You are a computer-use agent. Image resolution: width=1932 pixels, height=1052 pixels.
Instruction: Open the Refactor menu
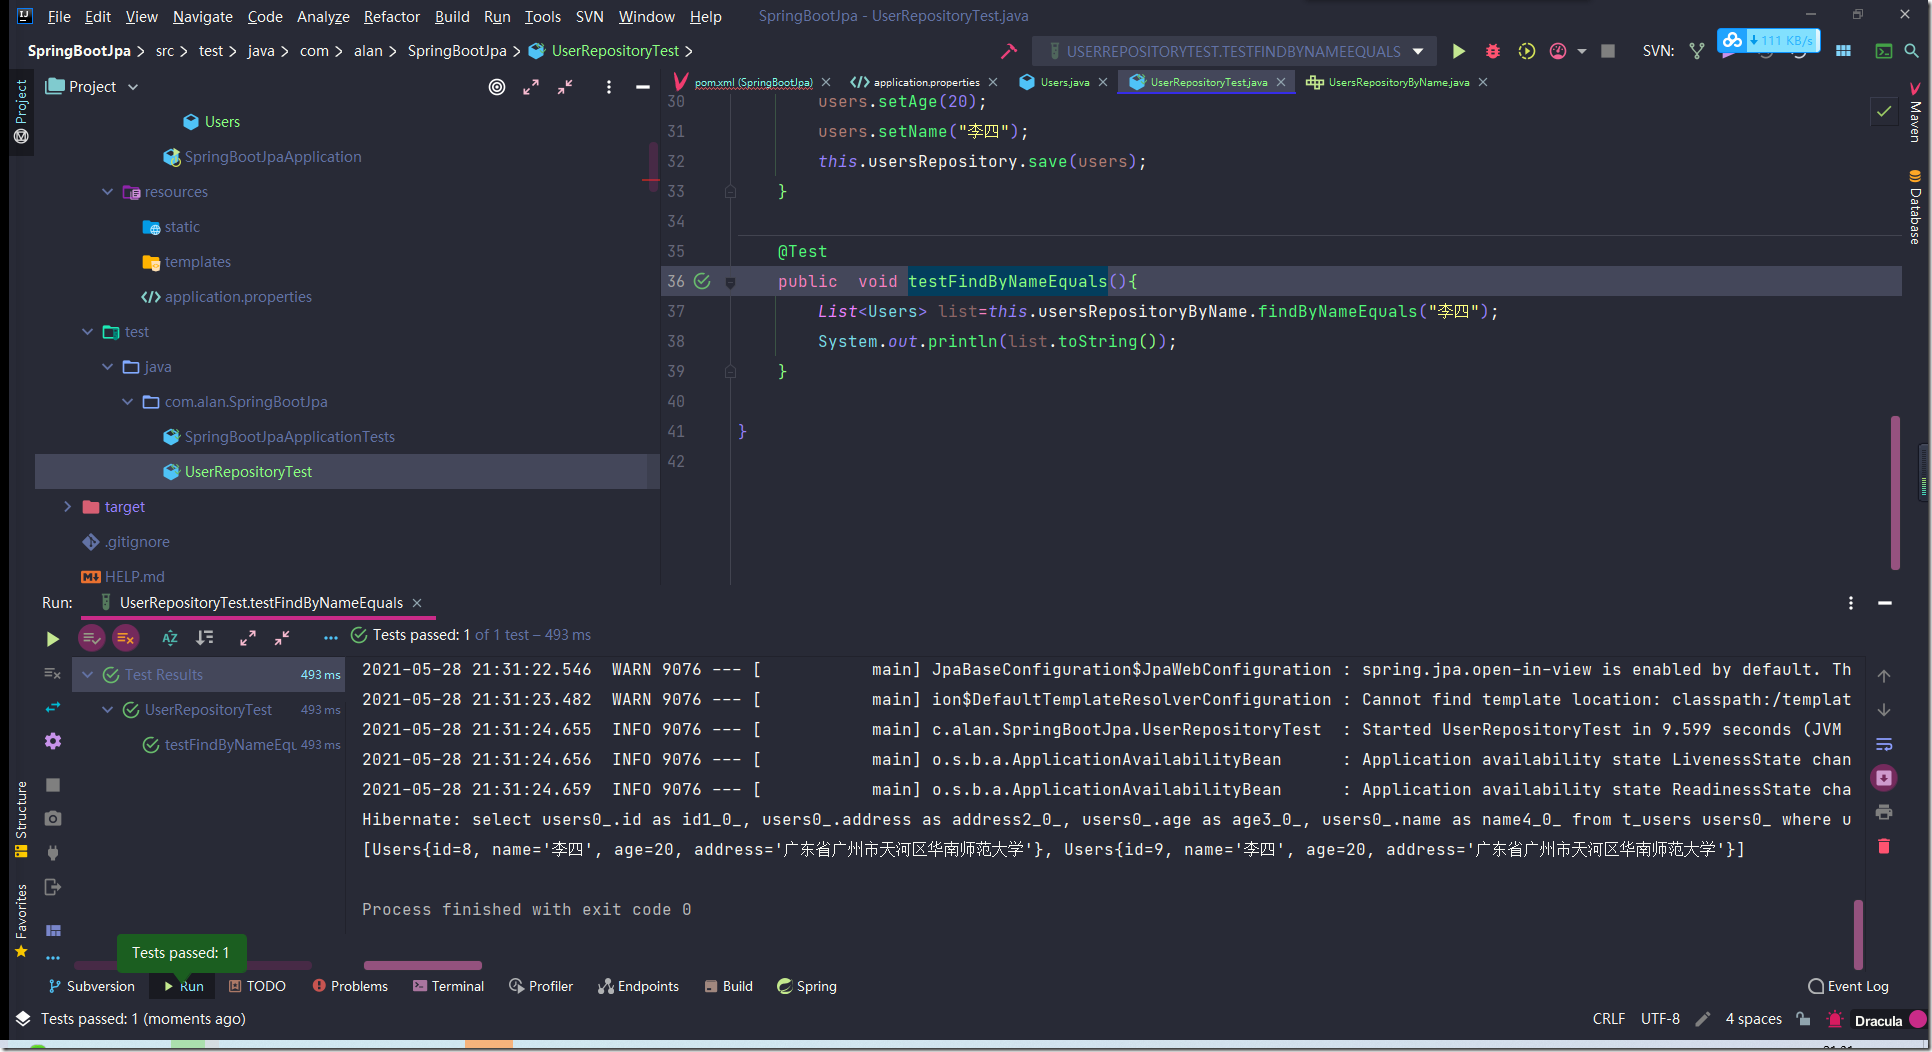[x=391, y=16]
